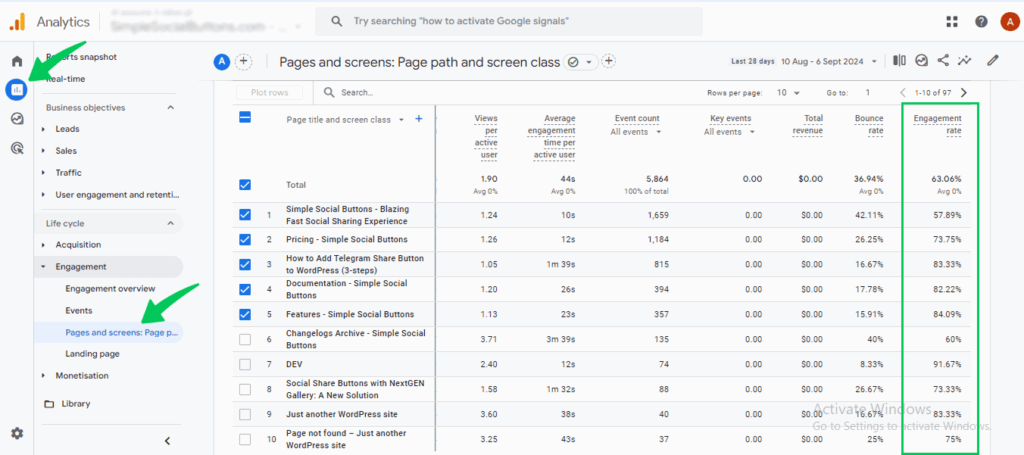The width and height of the screenshot is (1024, 455).
Task: Open Page title and screen class dropdown
Action: tap(345, 119)
